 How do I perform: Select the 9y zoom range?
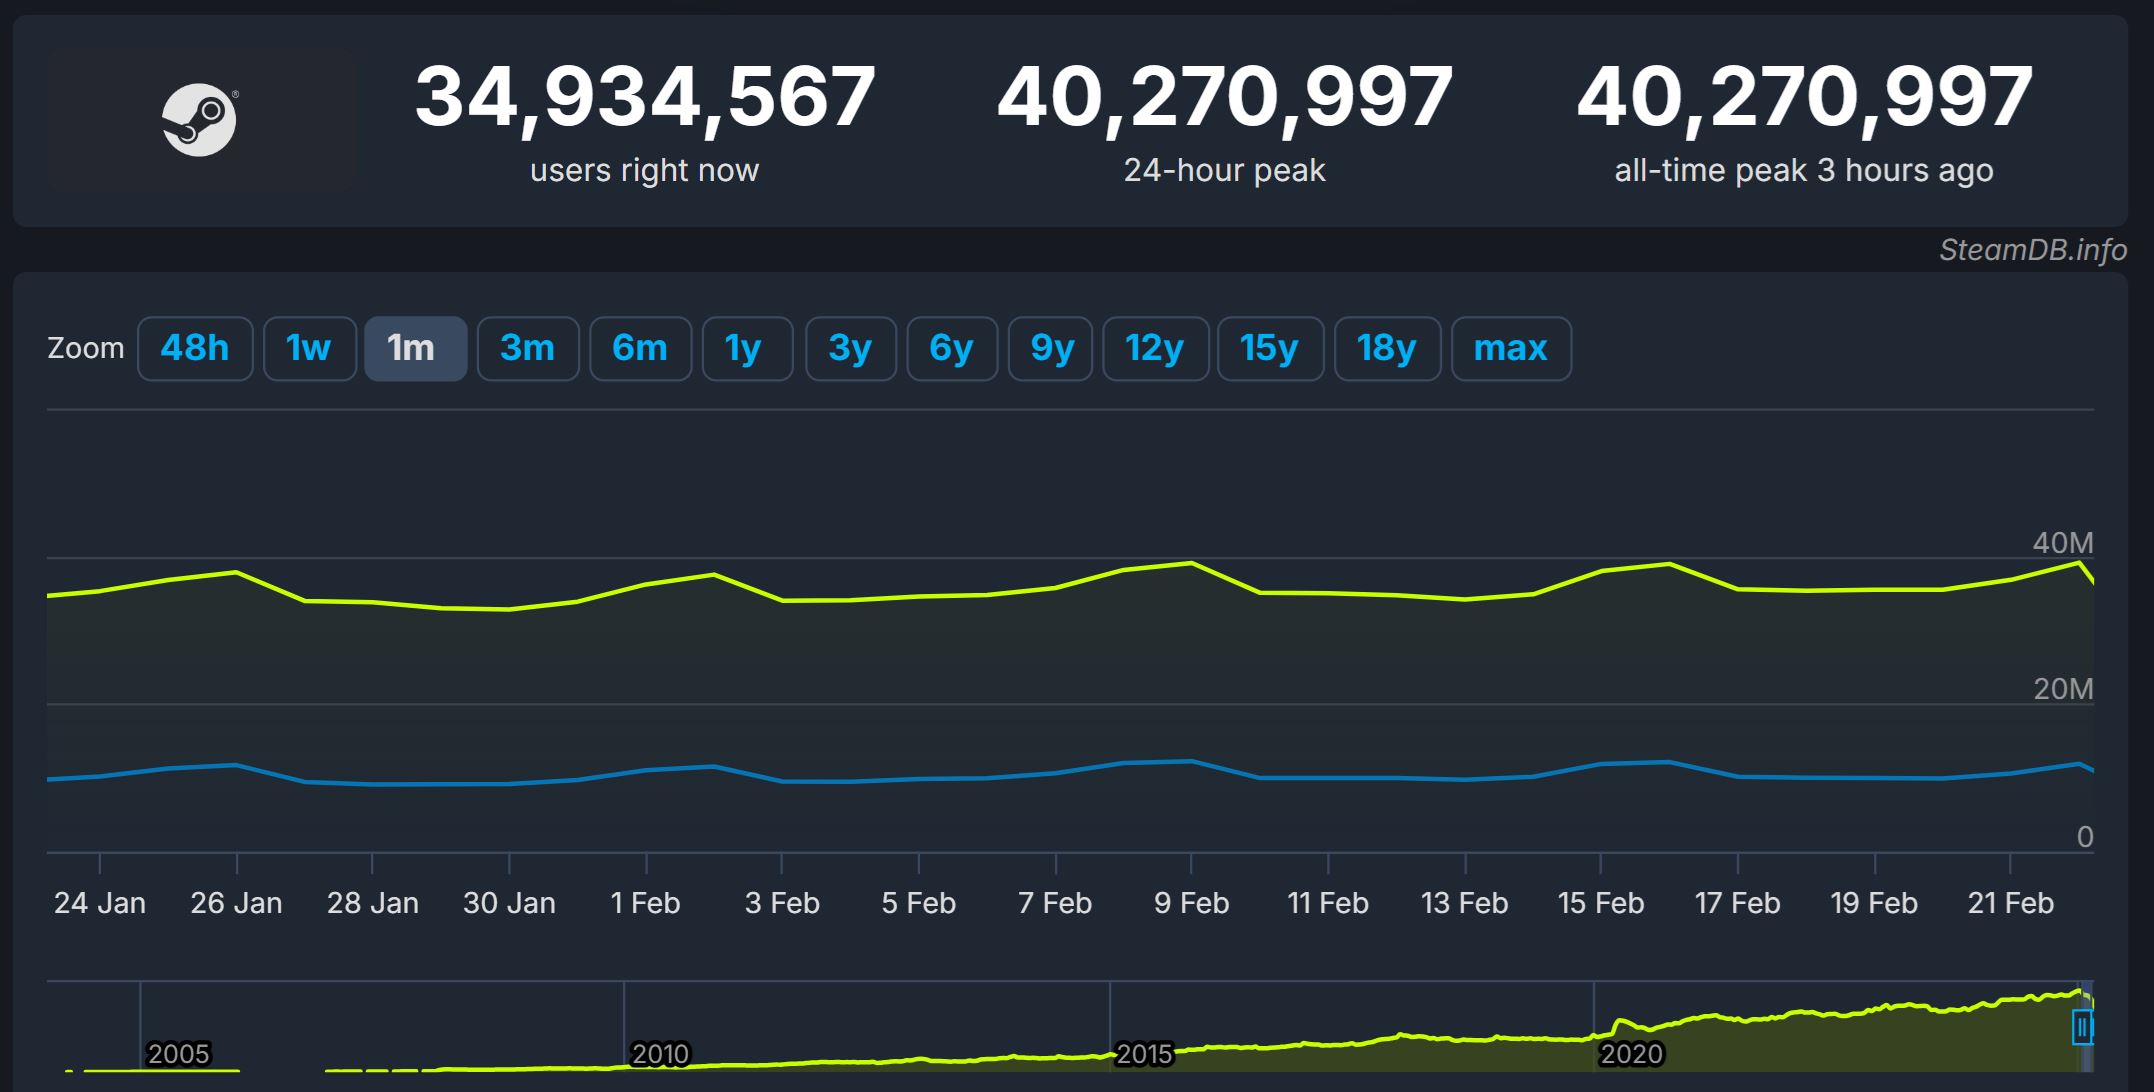[x=1052, y=348]
